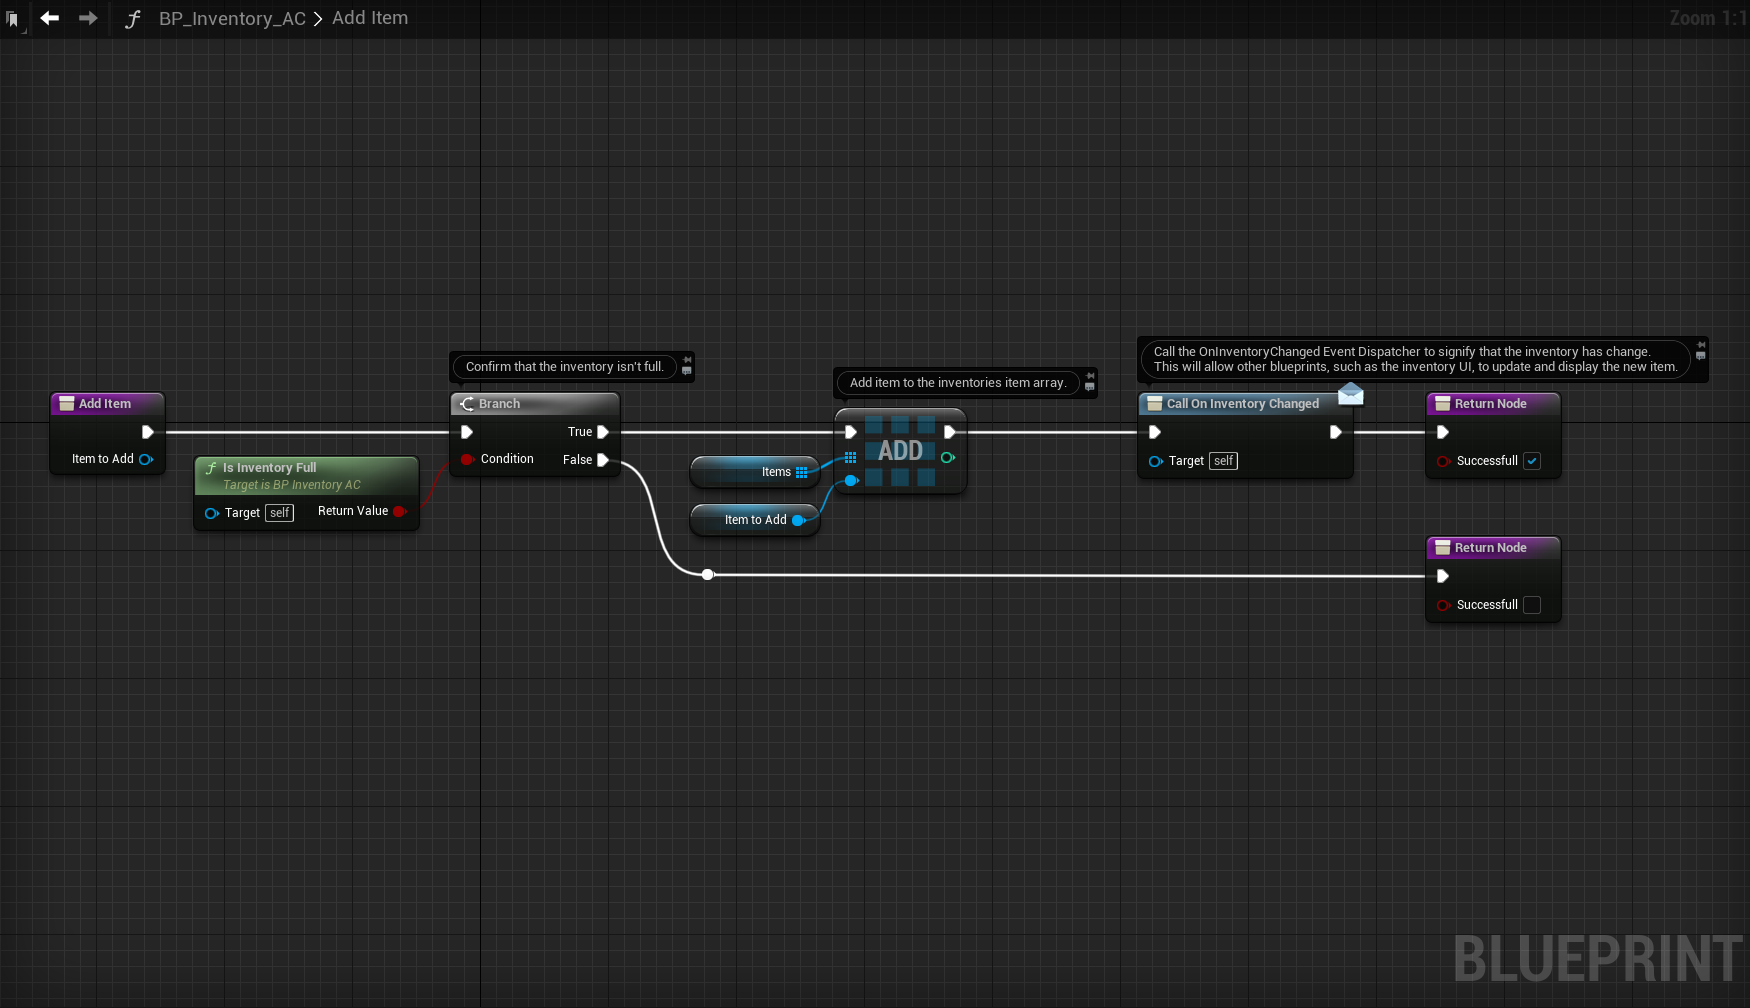Select the ADD array node
This screenshot has width=1750, height=1008.
pyautogui.click(x=900, y=451)
